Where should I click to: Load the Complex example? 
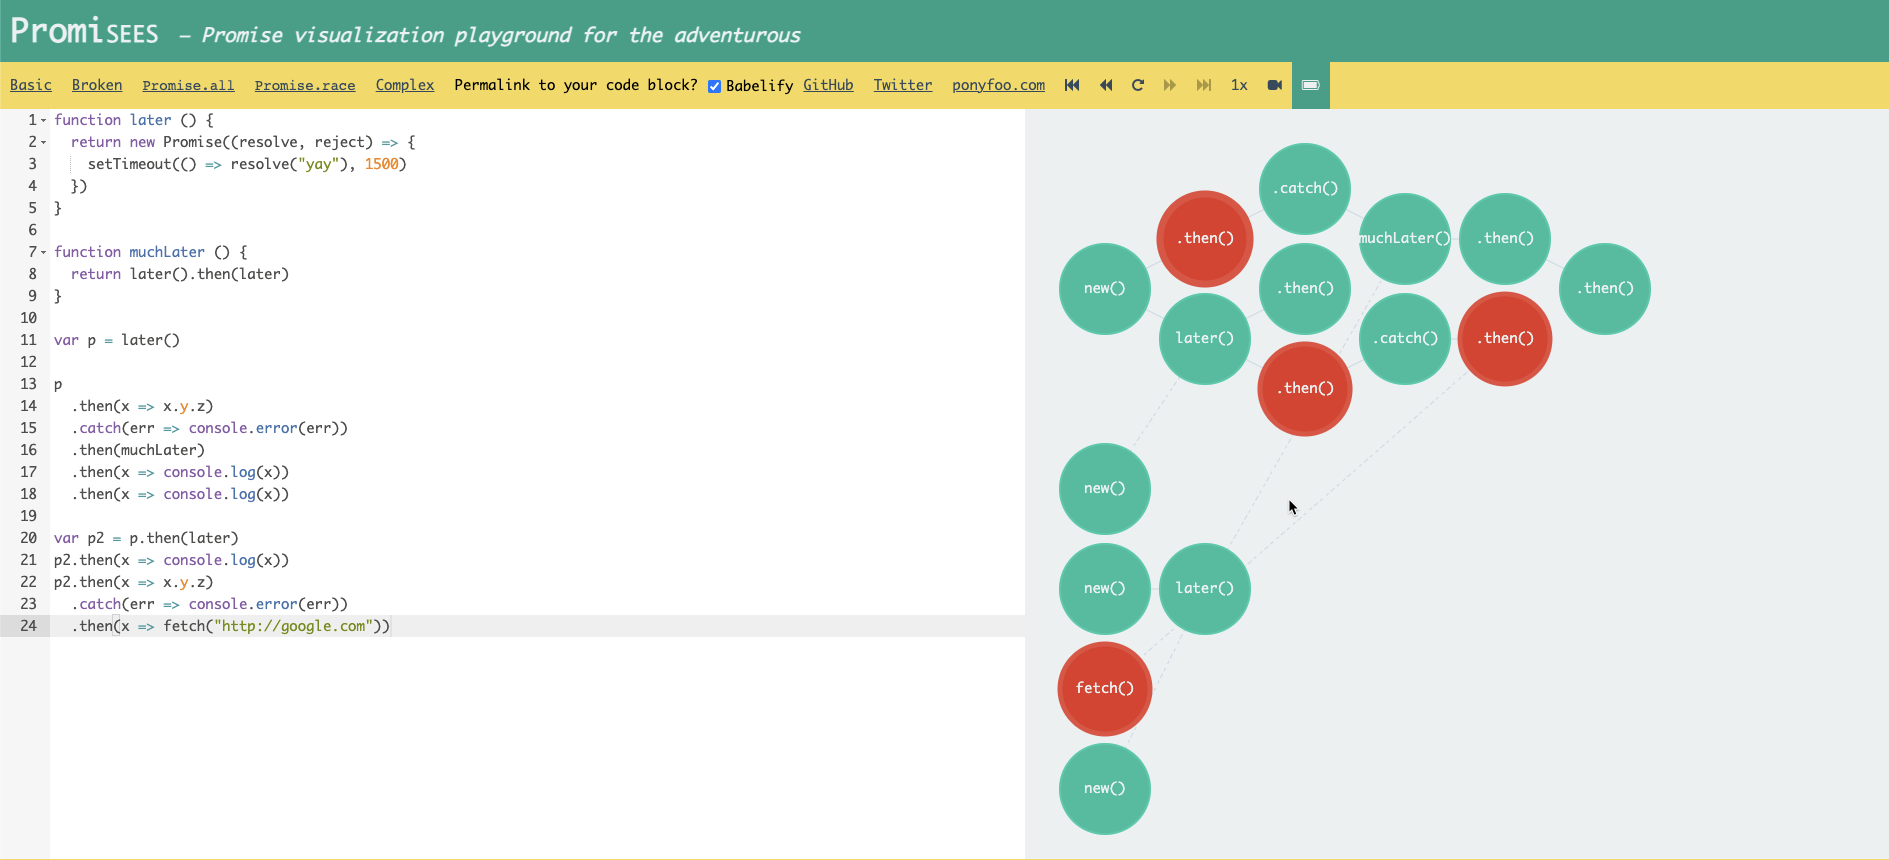tap(405, 85)
